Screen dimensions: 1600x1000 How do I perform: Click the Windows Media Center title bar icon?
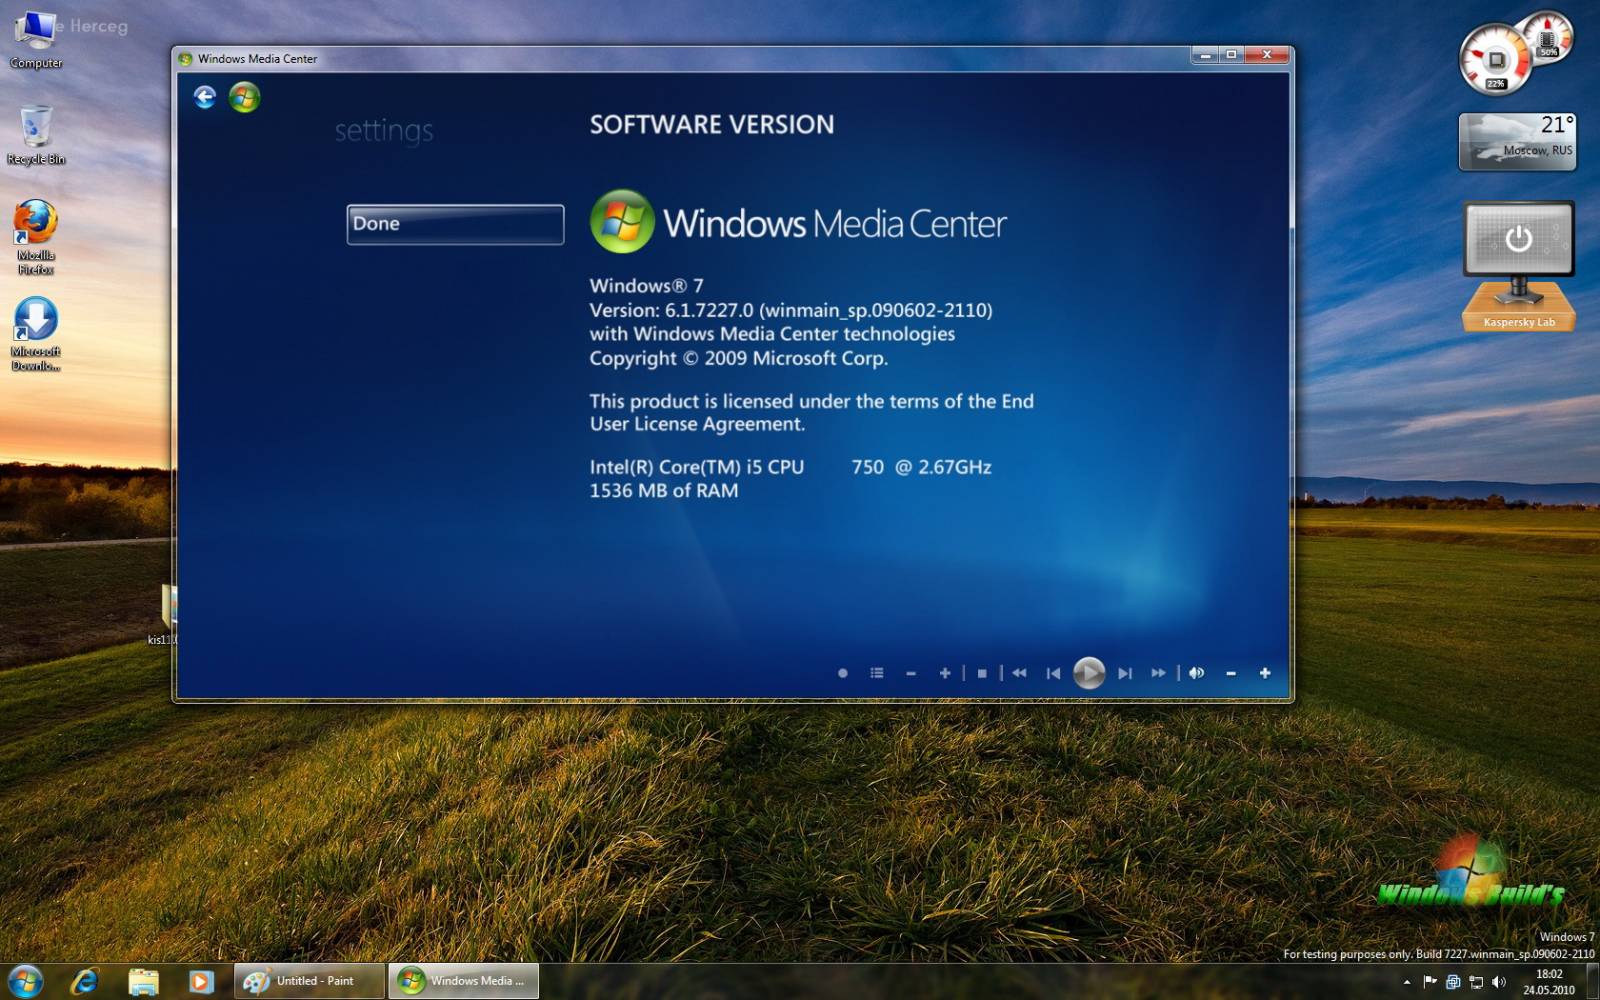pyautogui.click(x=185, y=59)
